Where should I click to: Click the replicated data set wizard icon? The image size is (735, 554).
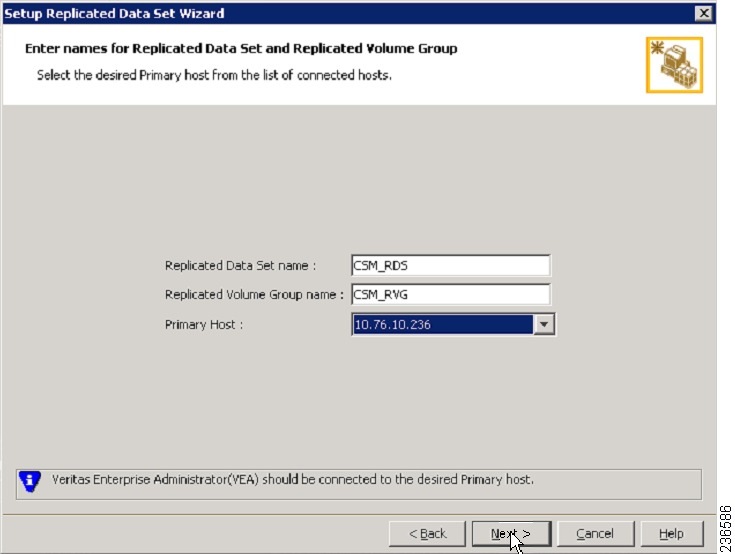click(x=674, y=65)
